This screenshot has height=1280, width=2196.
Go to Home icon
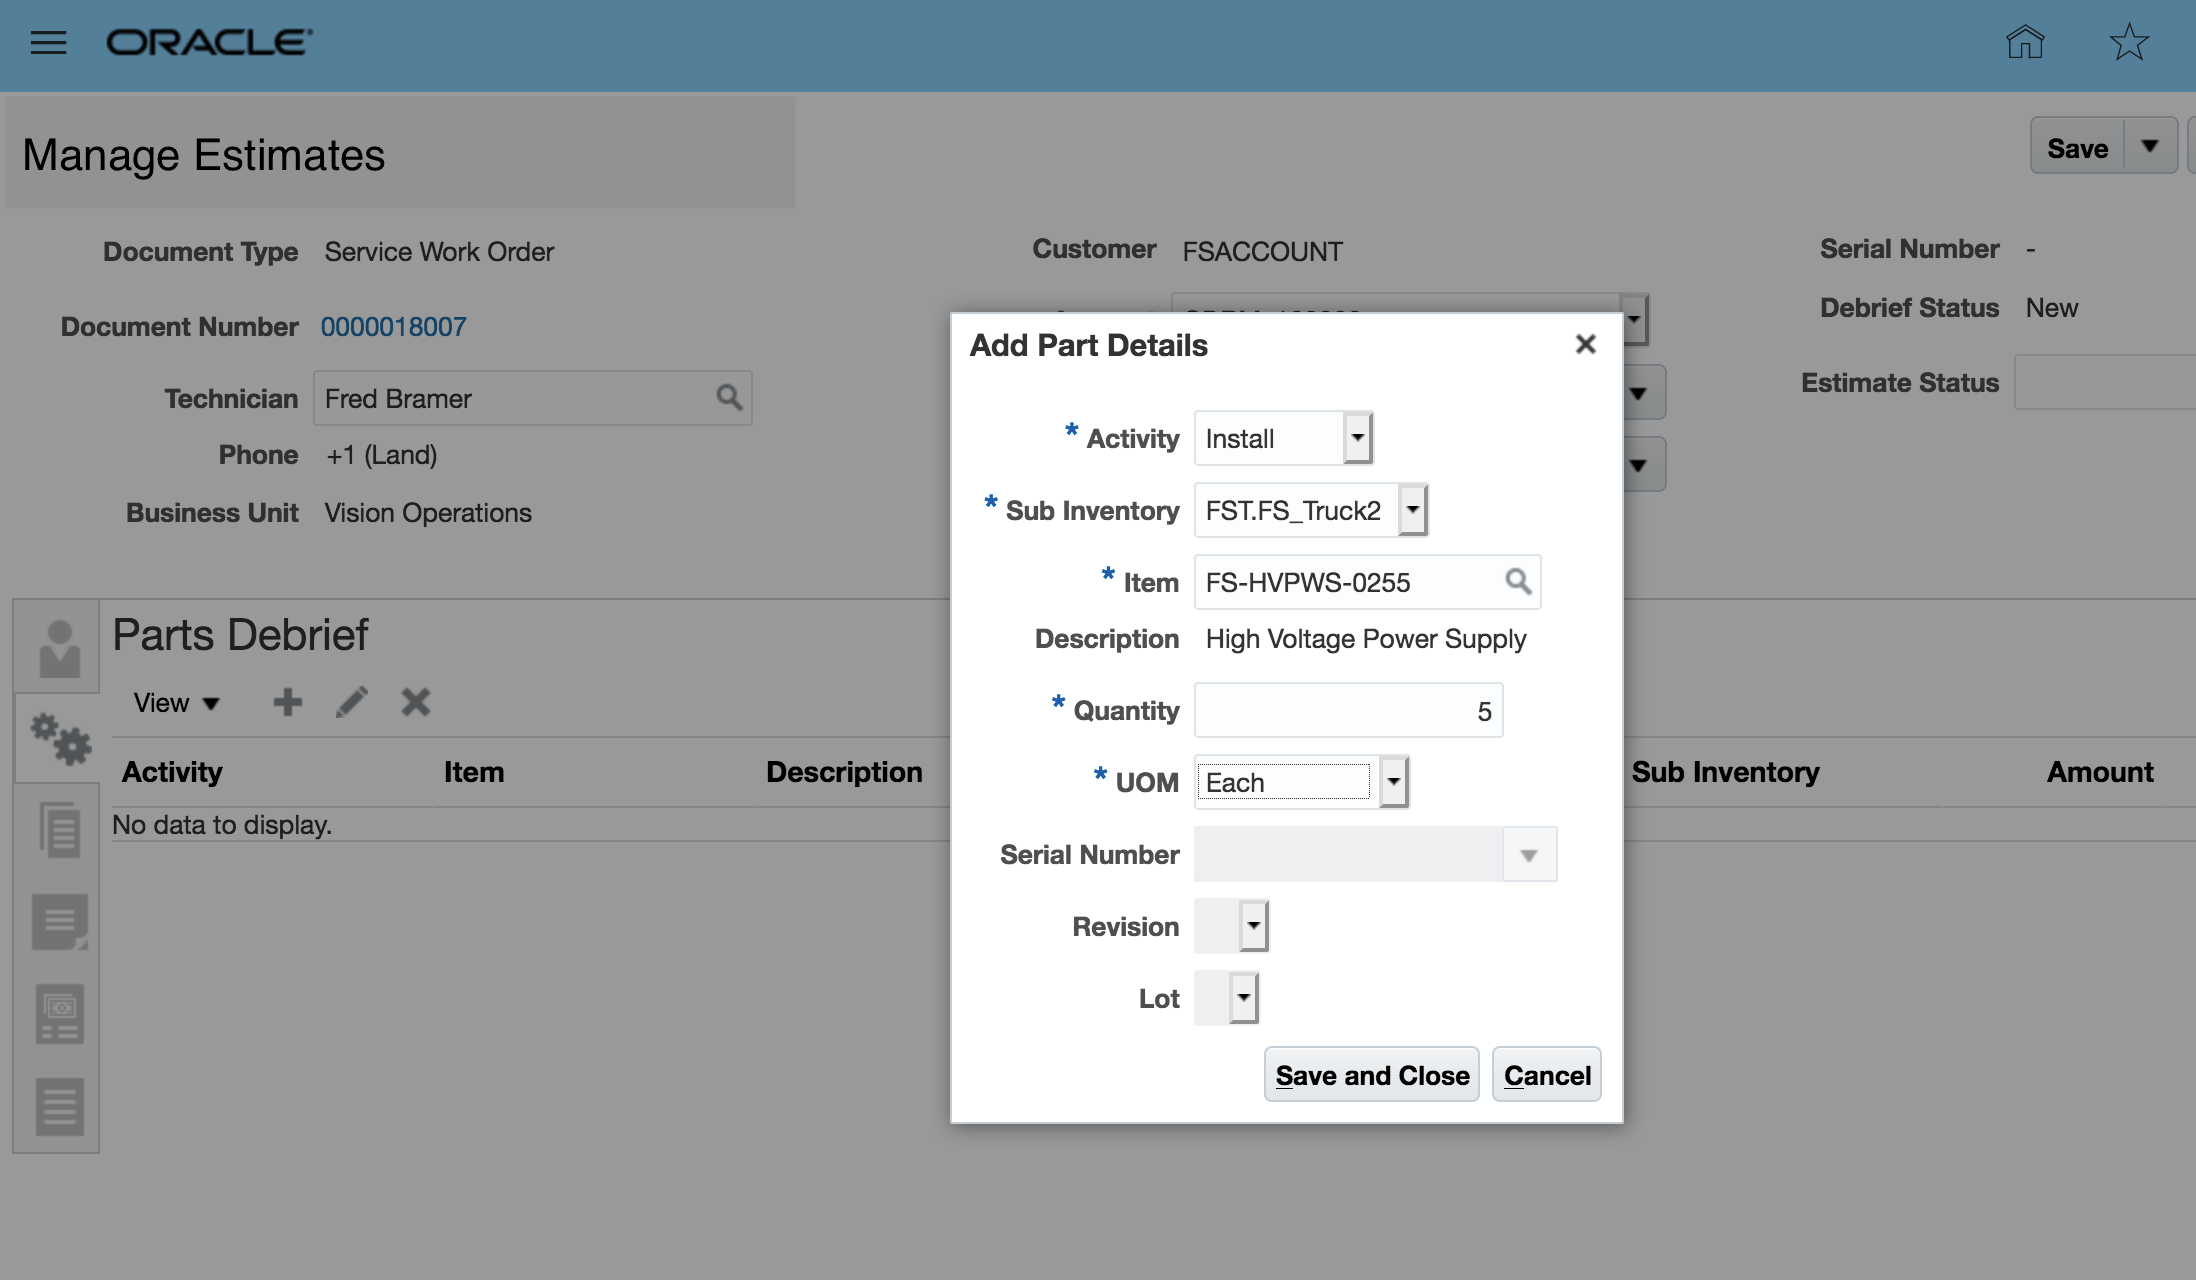click(x=2025, y=42)
